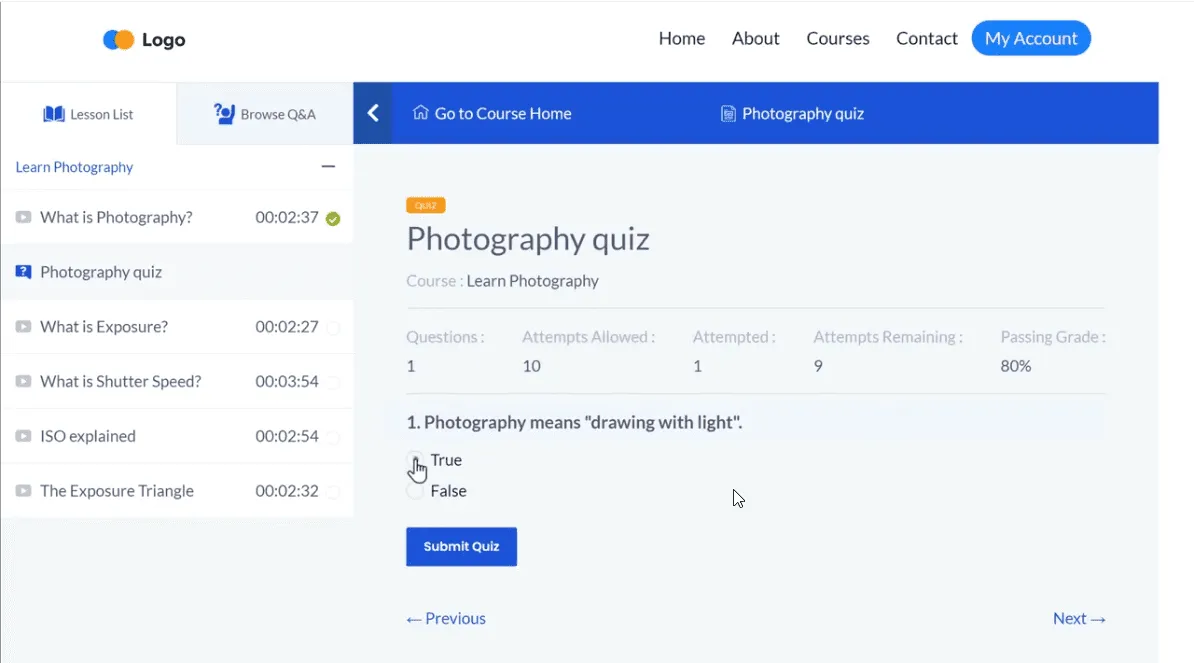Switch to the Lesson List tab
1194x663 pixels.
pyautogui.click(x=88, y=114)
